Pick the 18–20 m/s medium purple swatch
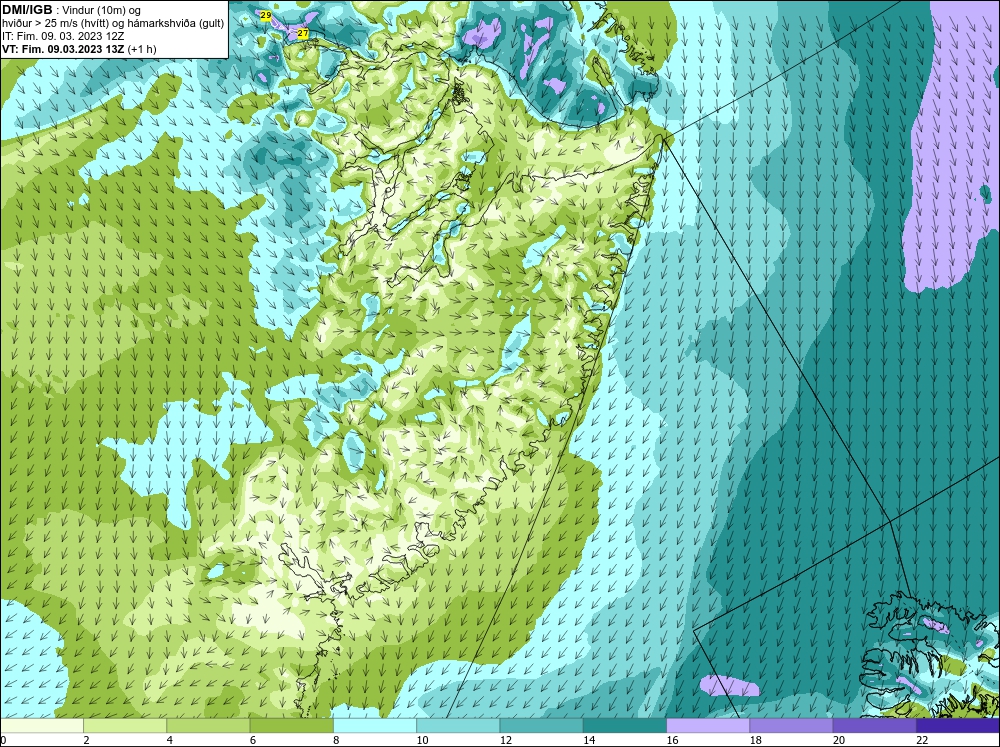Viewport: 1000px width, 747px height. 791,726
